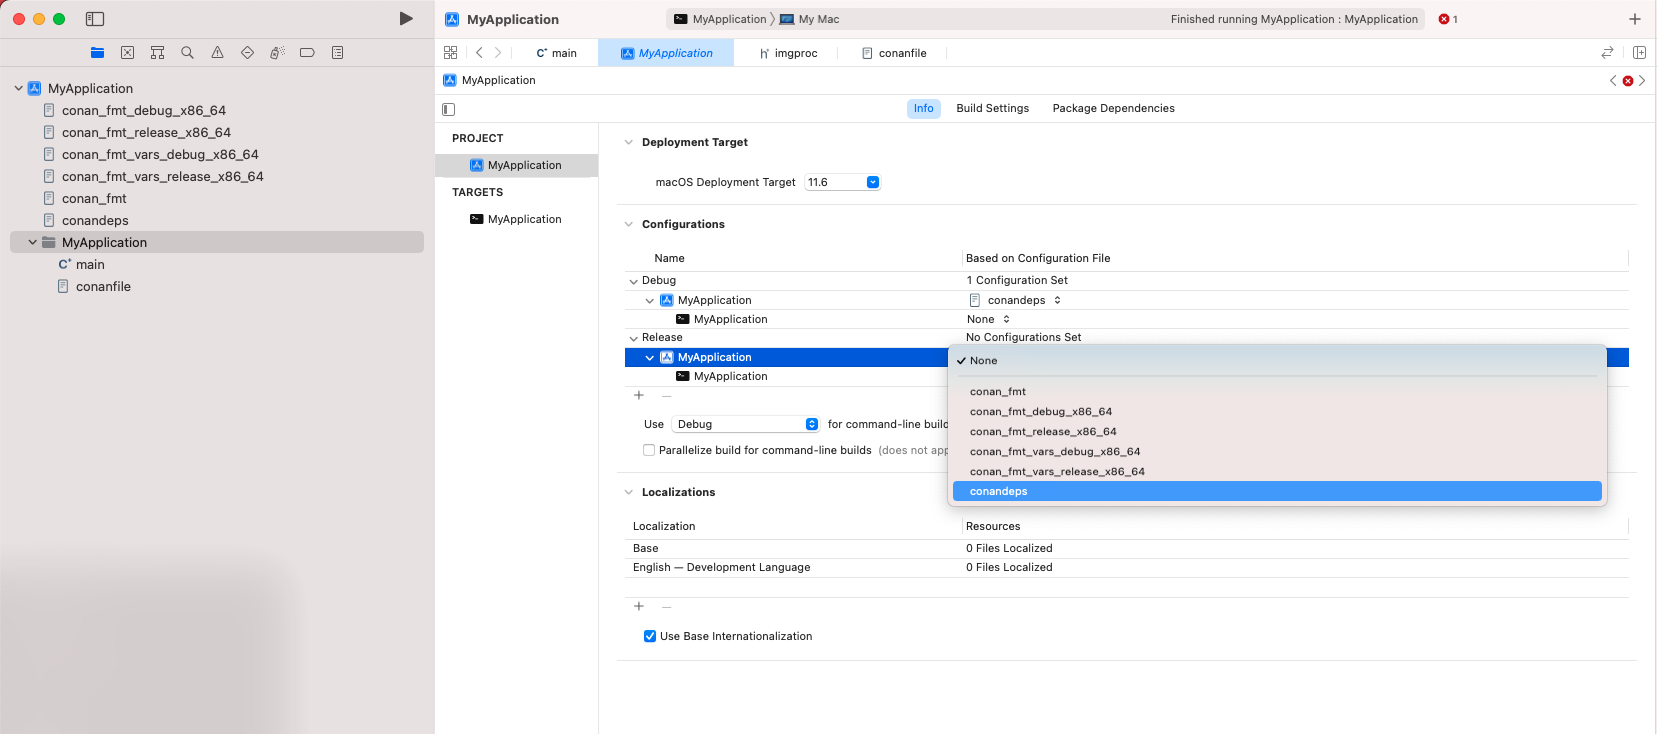
Task: Add a configuration with the plus button
Action: [639, 396]
